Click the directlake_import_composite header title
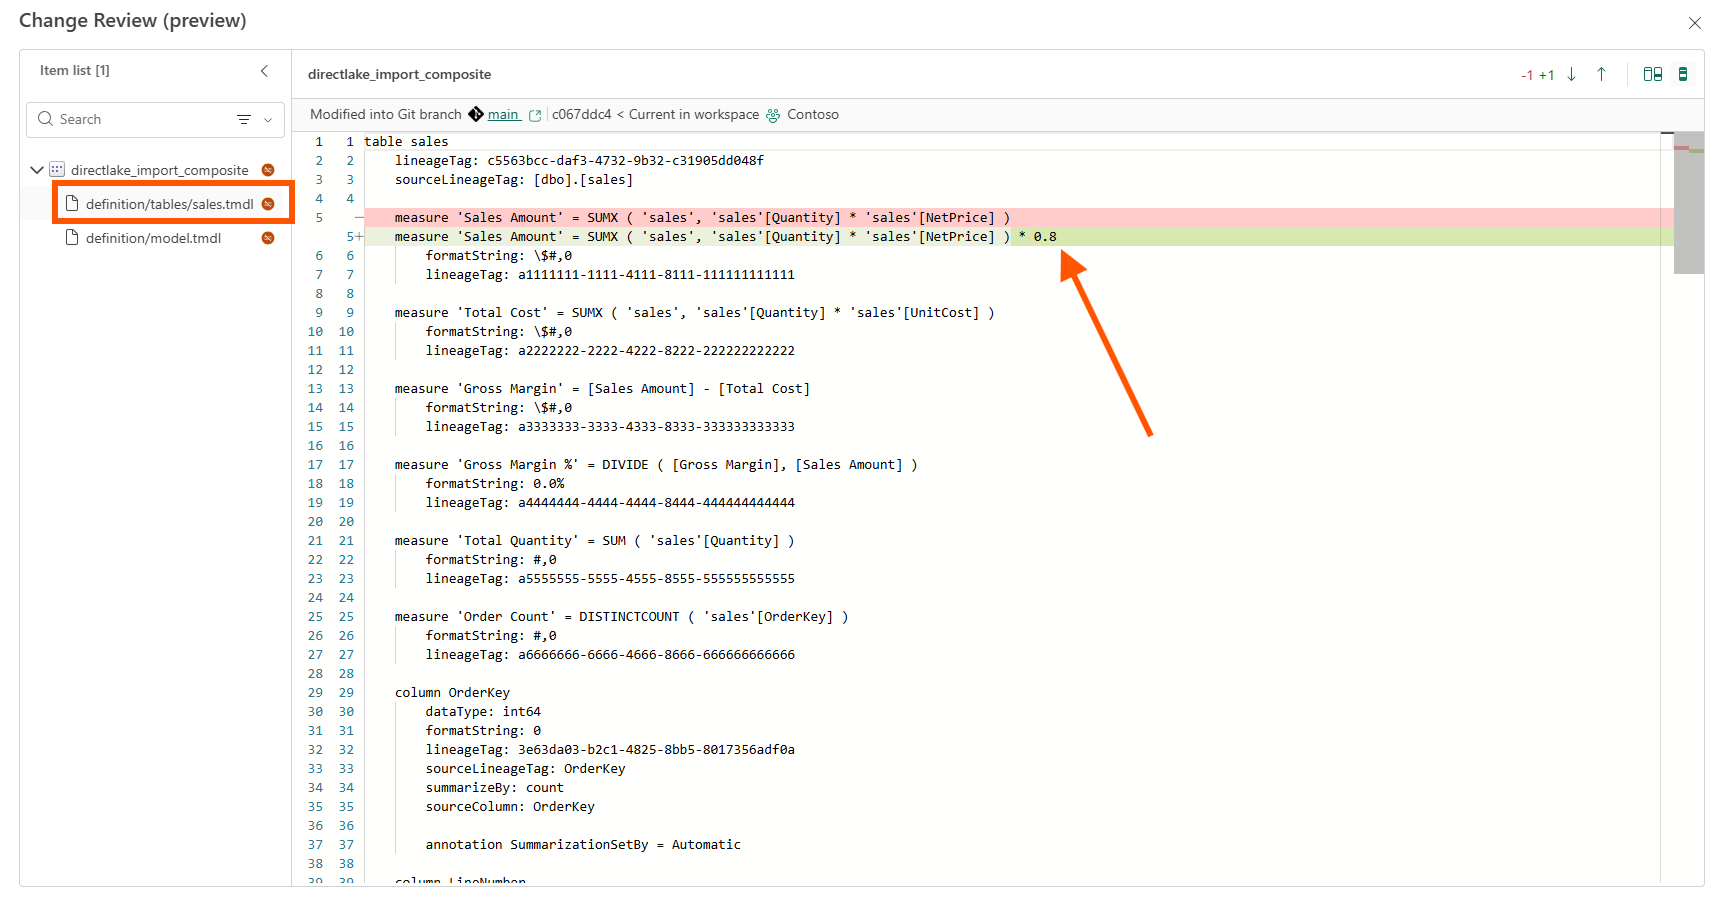This screenshot has height=904, width=1719. pyautogui.click(x=399, y=74)
